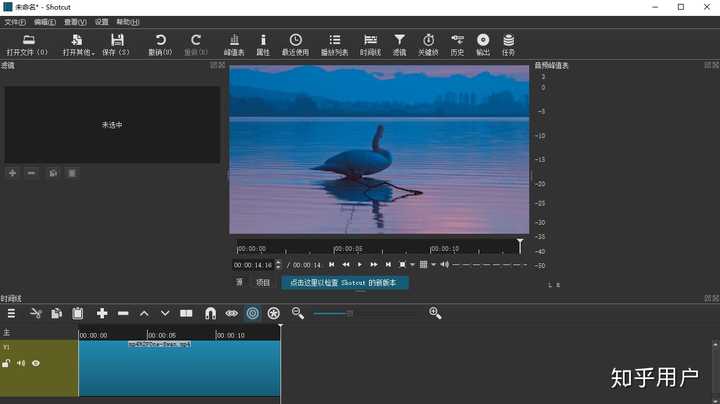This screenshot has width=720, height=404.
Task: Open the Keyframes stopwatch icon
Action: [428, 45]
